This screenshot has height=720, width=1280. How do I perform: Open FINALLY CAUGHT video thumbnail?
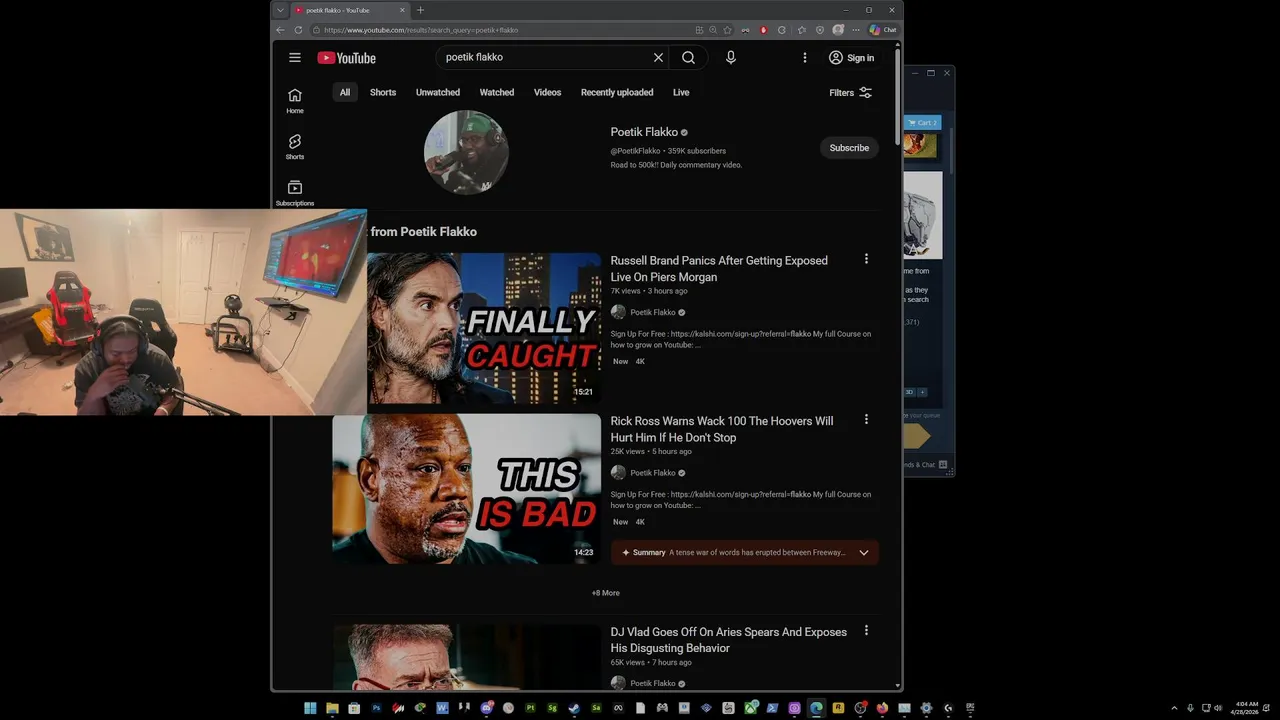point(484,328)
